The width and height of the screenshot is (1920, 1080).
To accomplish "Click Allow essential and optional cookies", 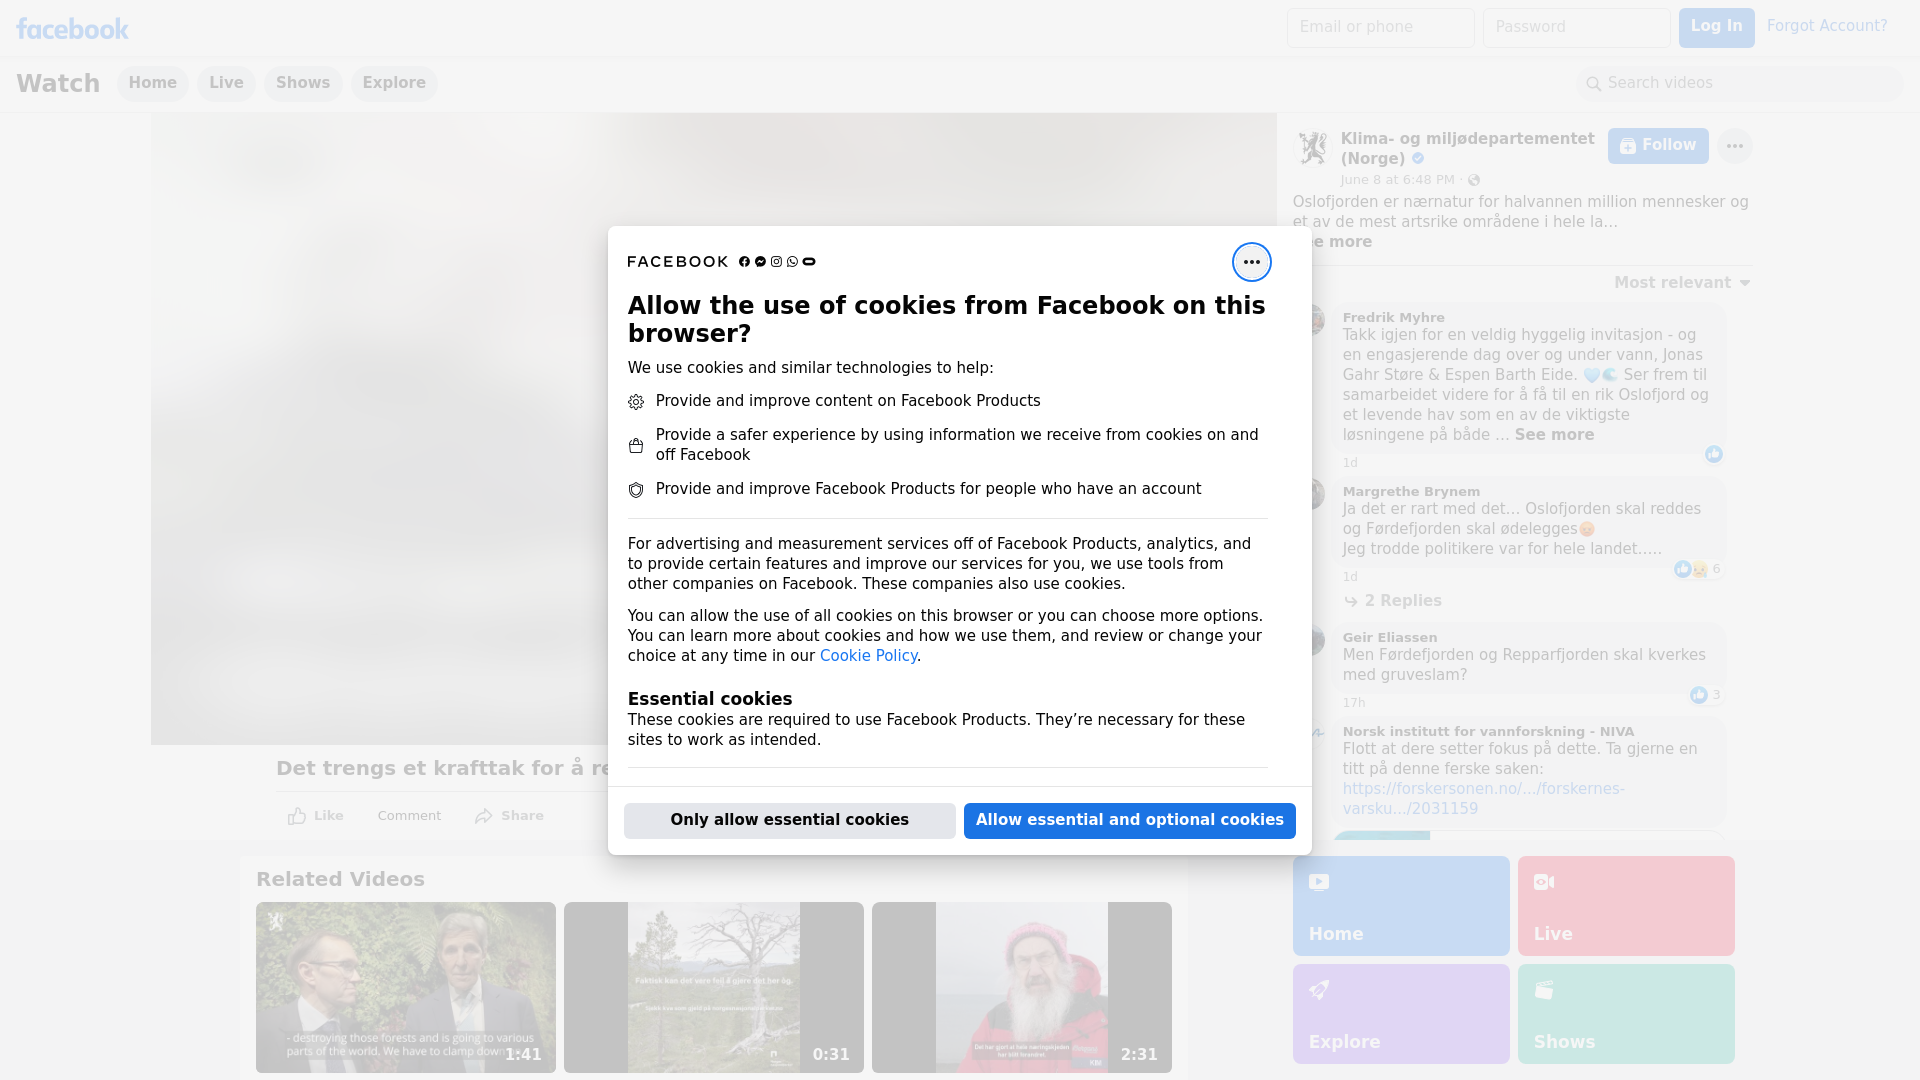I will (x=1130, y=821).
